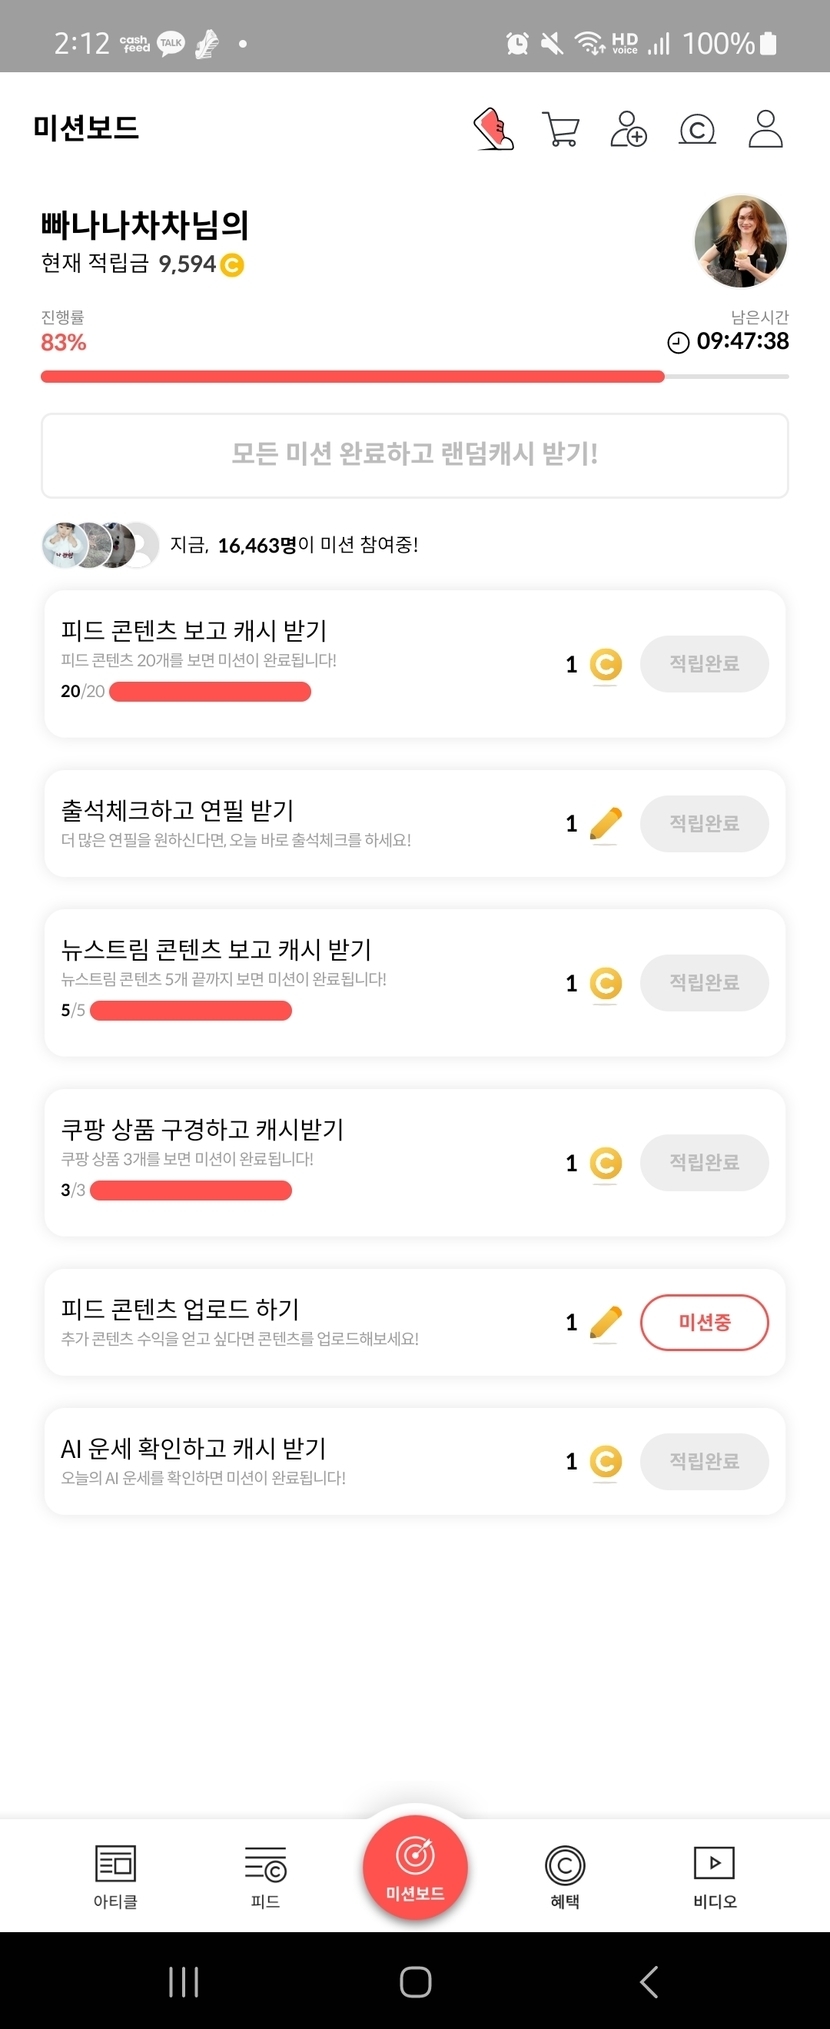Tap the coin icon on AI 운세 mission
The height and width of the screenshot is (2029, 830).
point(606,1462)
